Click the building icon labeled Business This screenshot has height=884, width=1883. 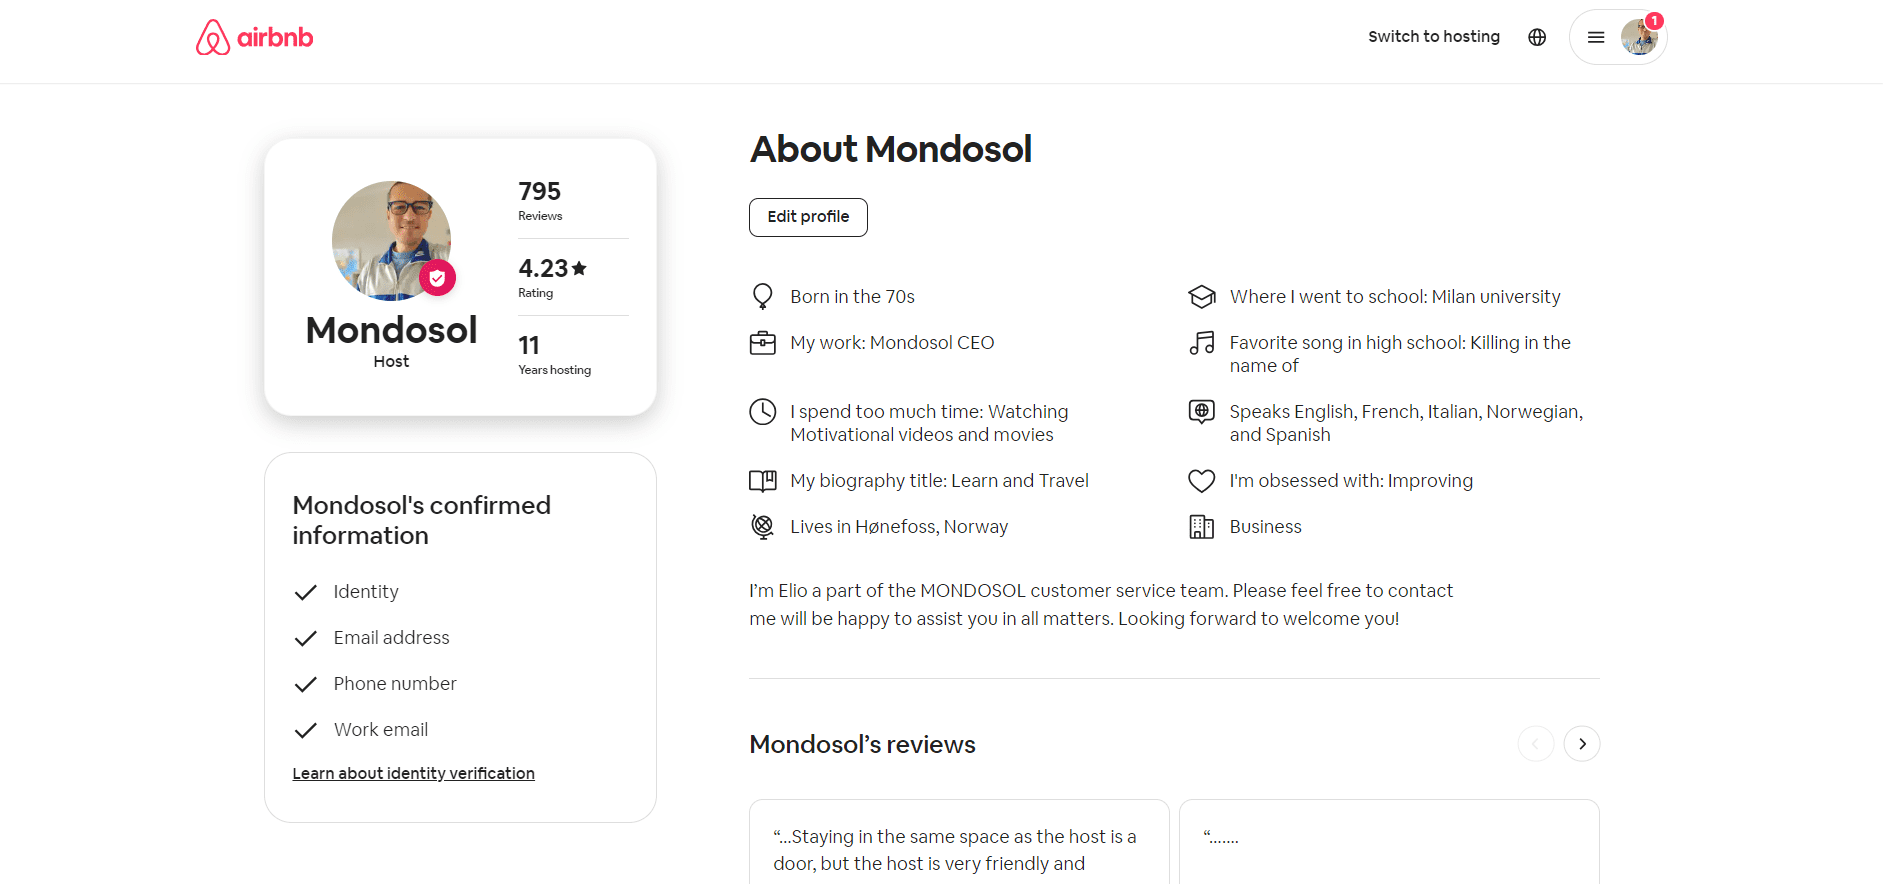click(1201, 526)
